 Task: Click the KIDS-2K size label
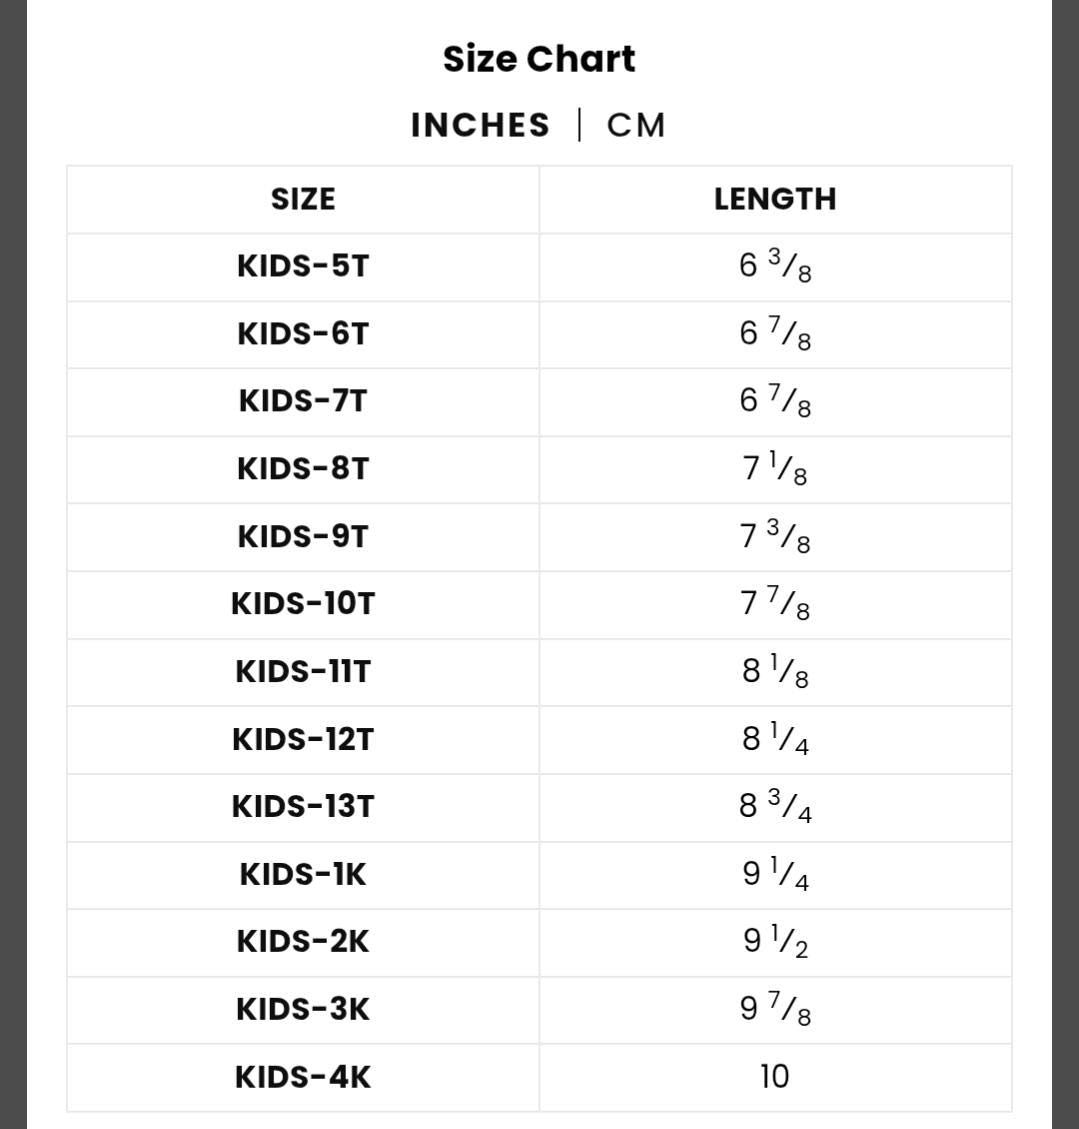click(303, 941)
